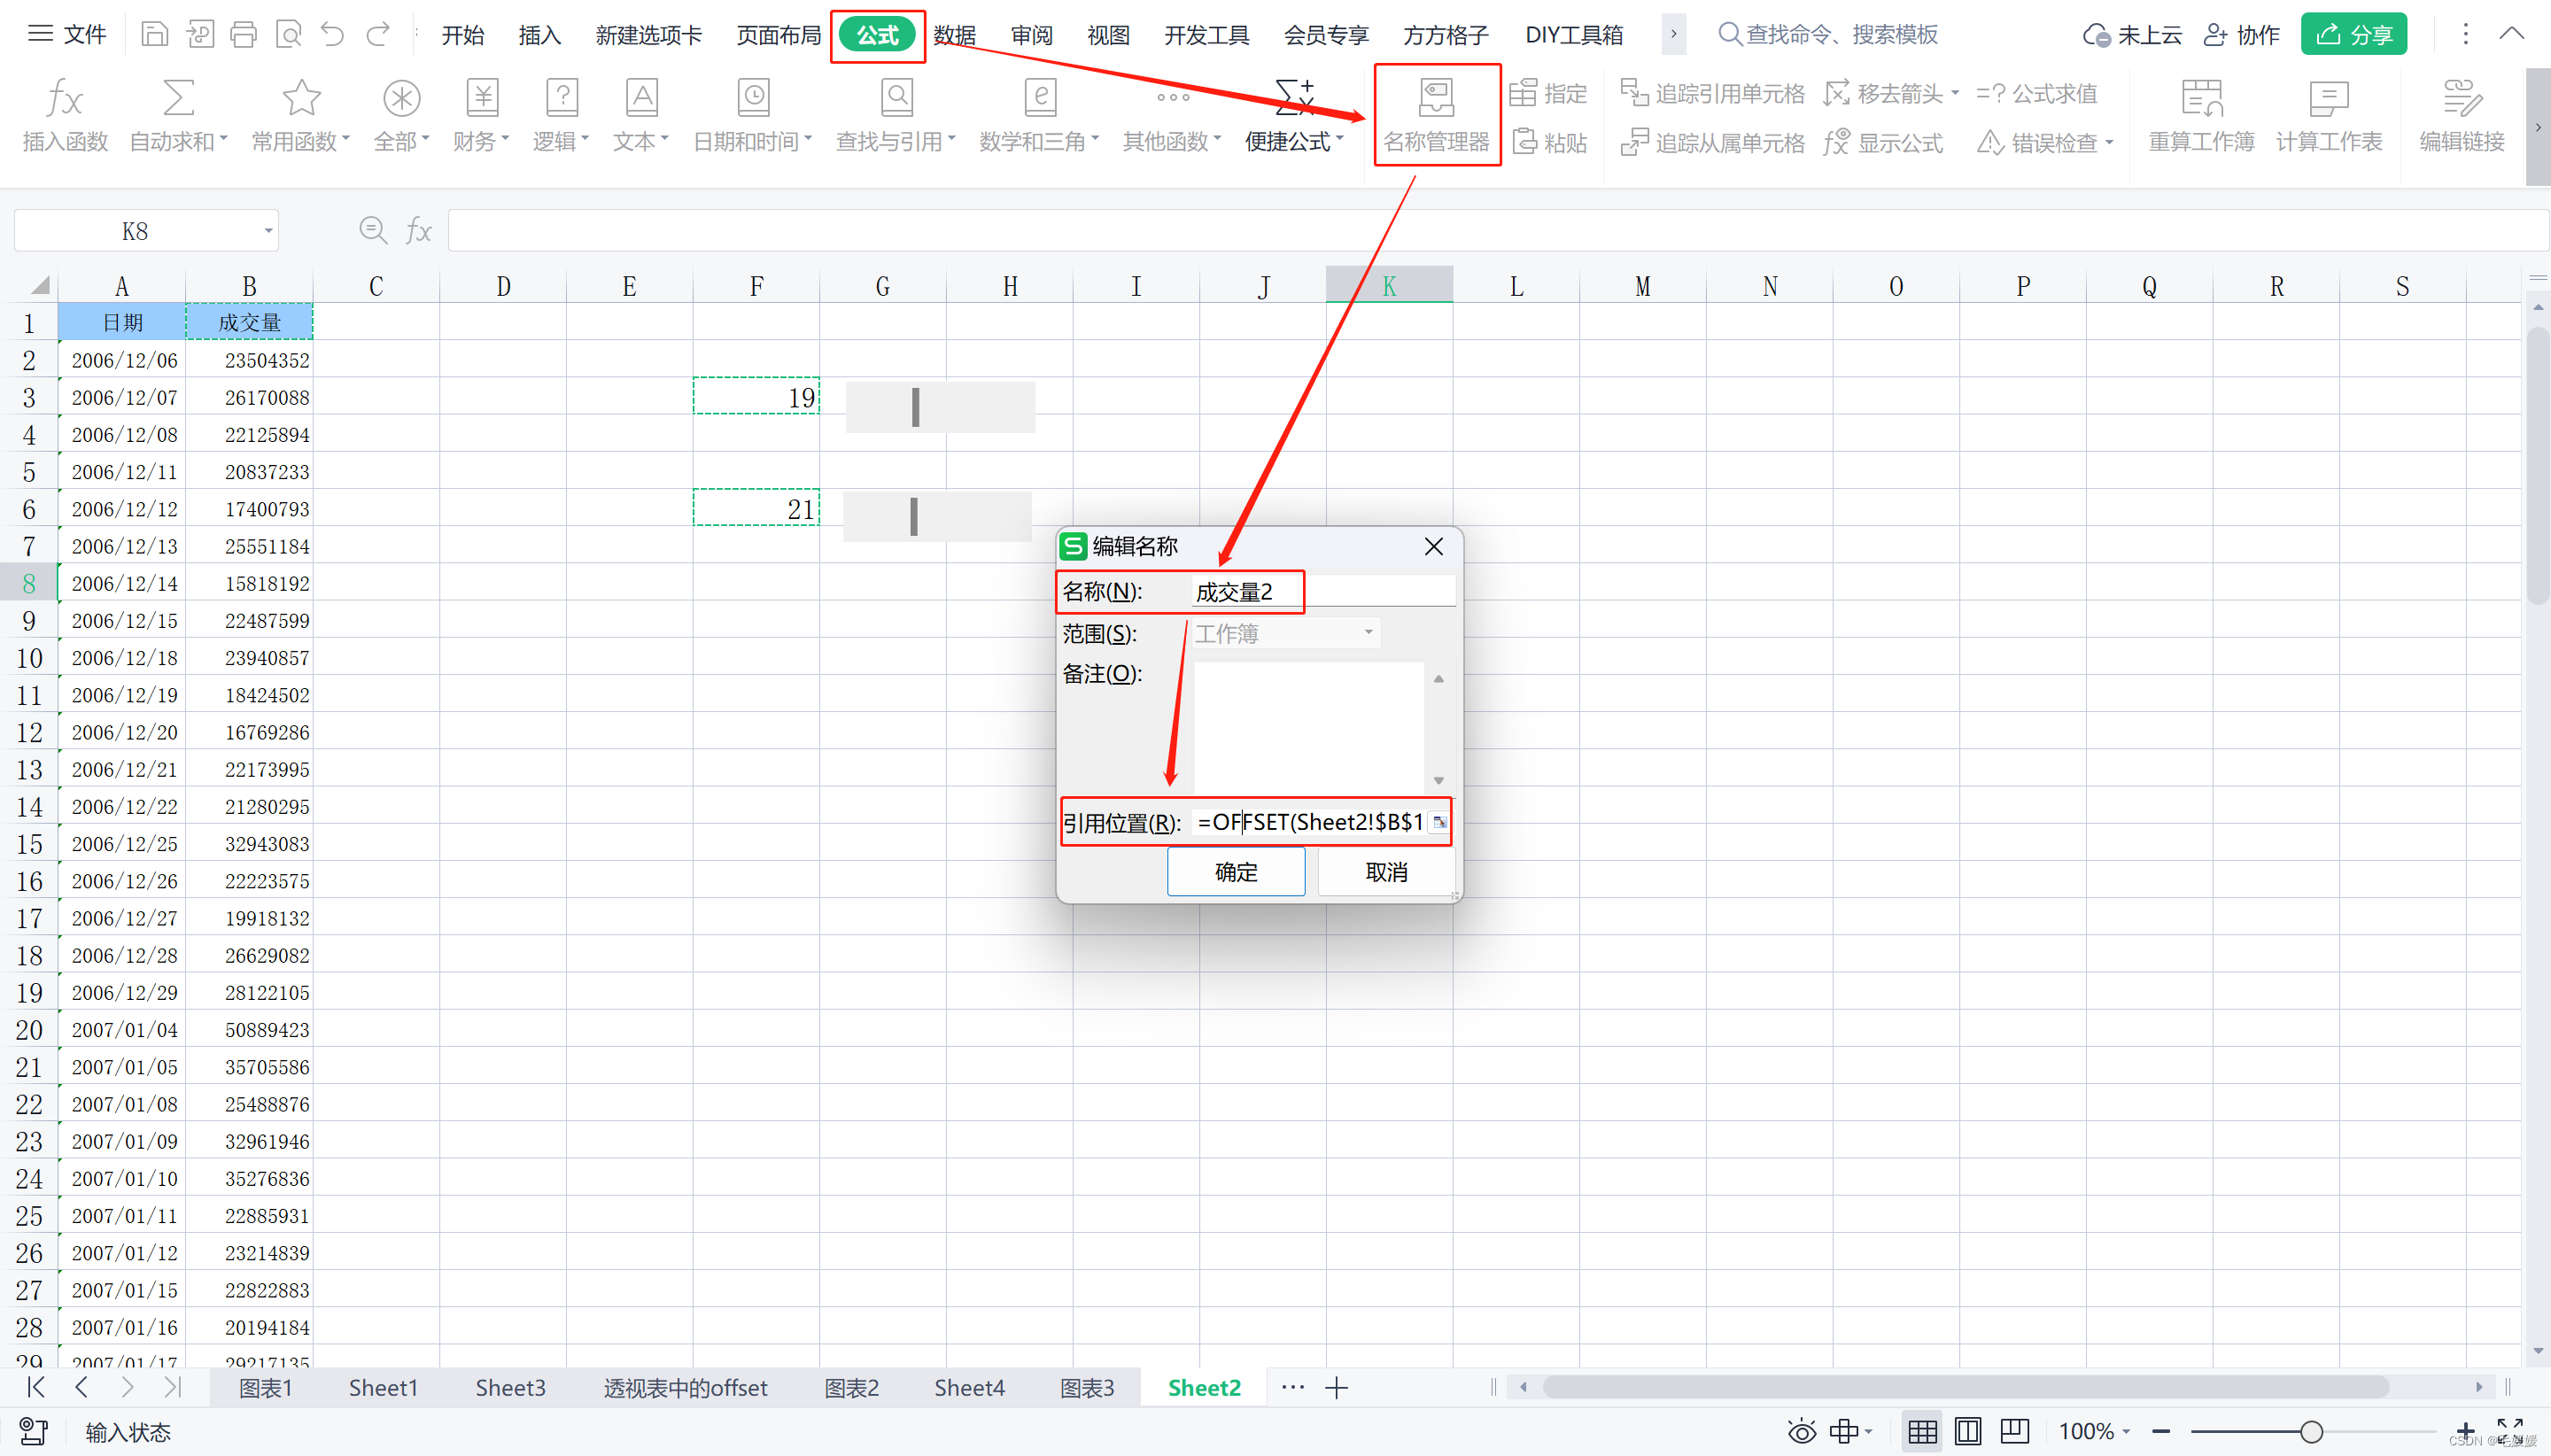Click Trace Dependents (追踪从属单元格)
Viewport: 2551px width, 1456px height.
[1712, 143]
